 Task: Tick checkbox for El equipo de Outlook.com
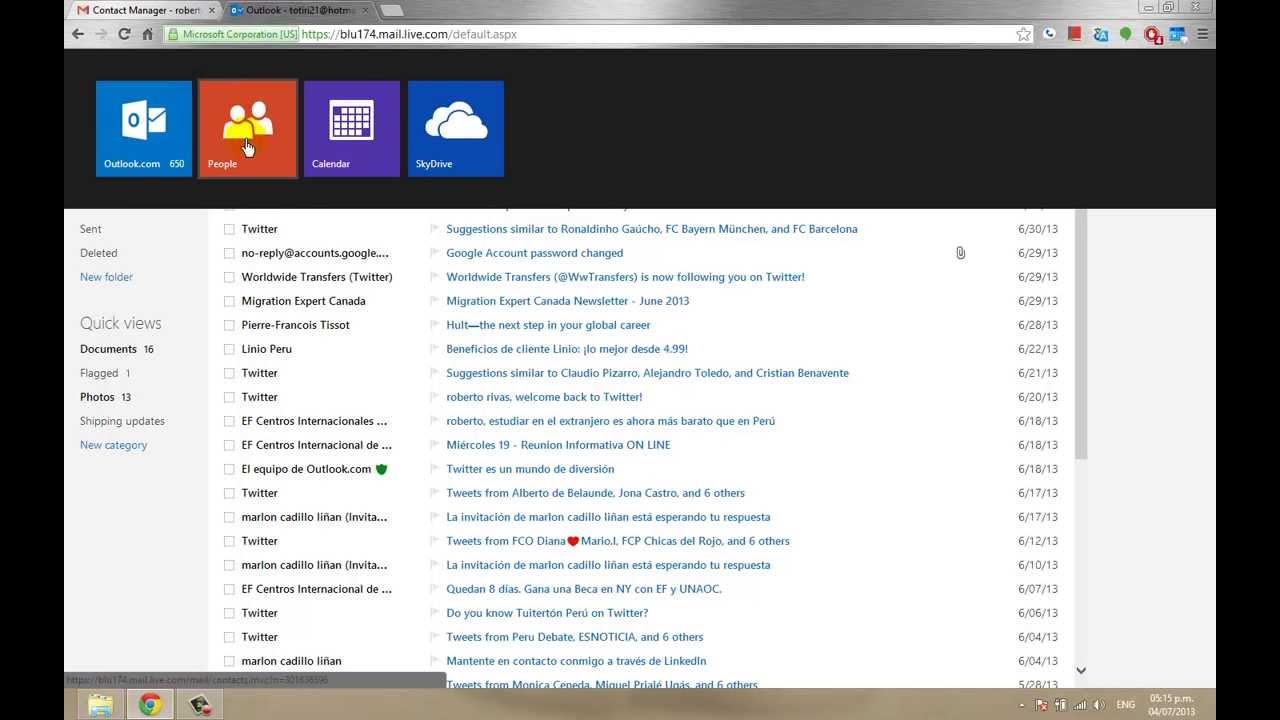(229, 469)
